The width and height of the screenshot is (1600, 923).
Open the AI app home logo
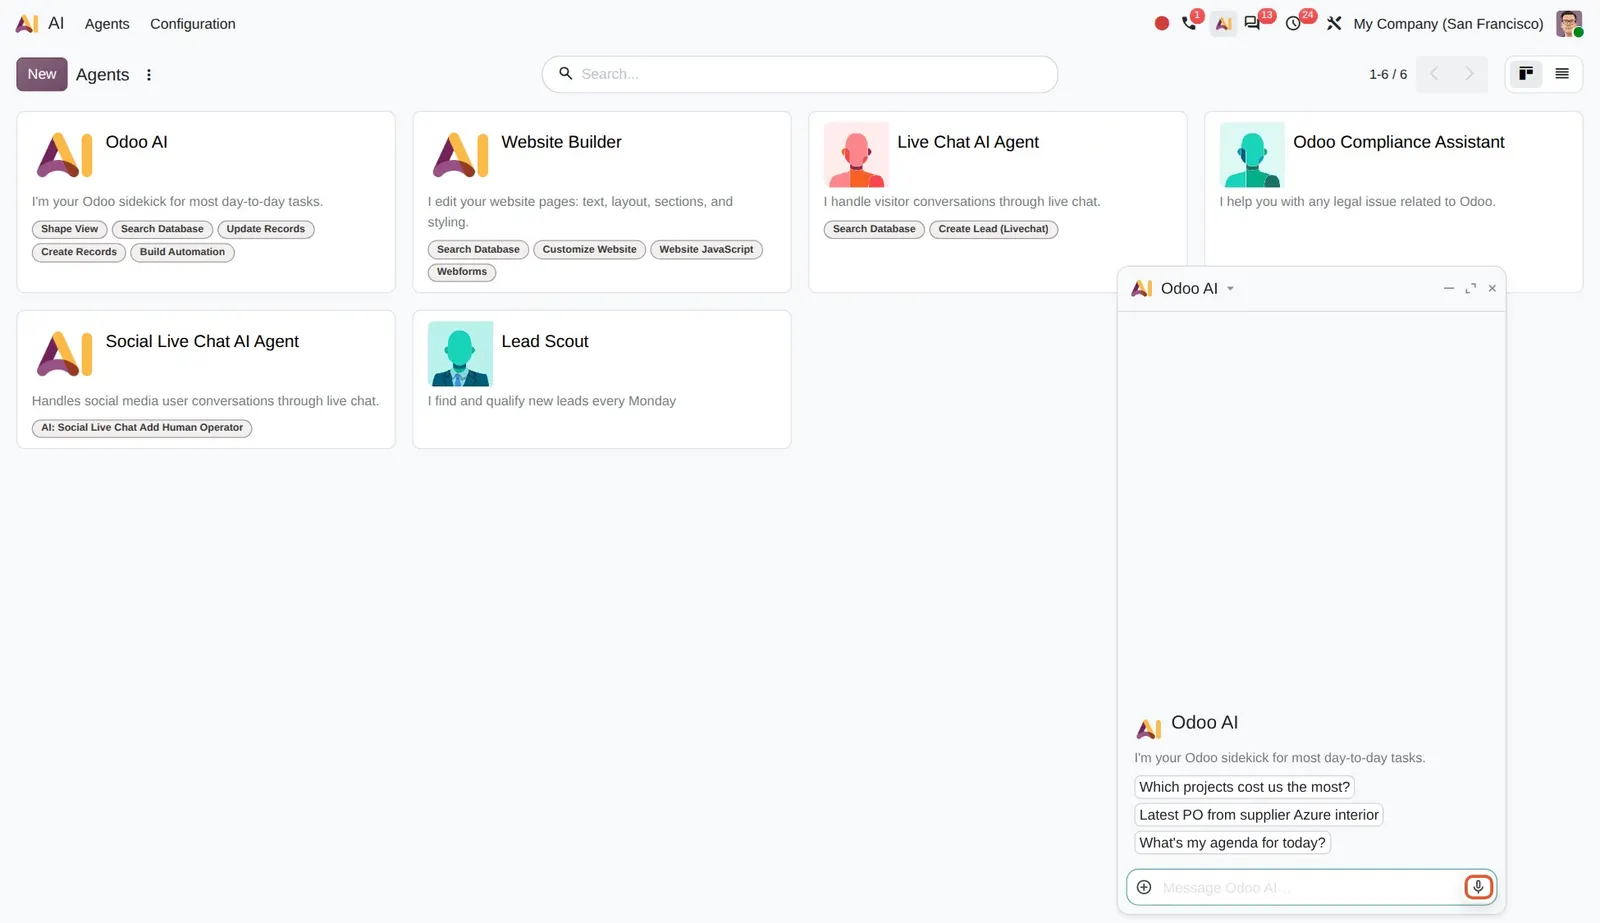point(27,23)
